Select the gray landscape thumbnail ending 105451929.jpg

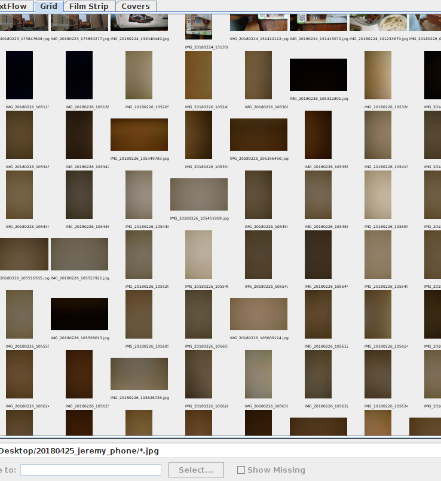coord(199,194)
